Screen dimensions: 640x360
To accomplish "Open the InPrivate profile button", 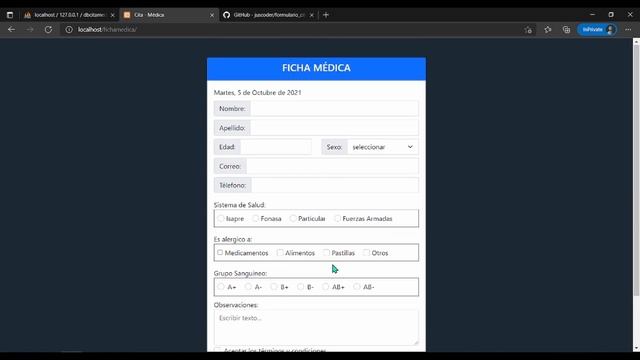I will coord(597,29).
